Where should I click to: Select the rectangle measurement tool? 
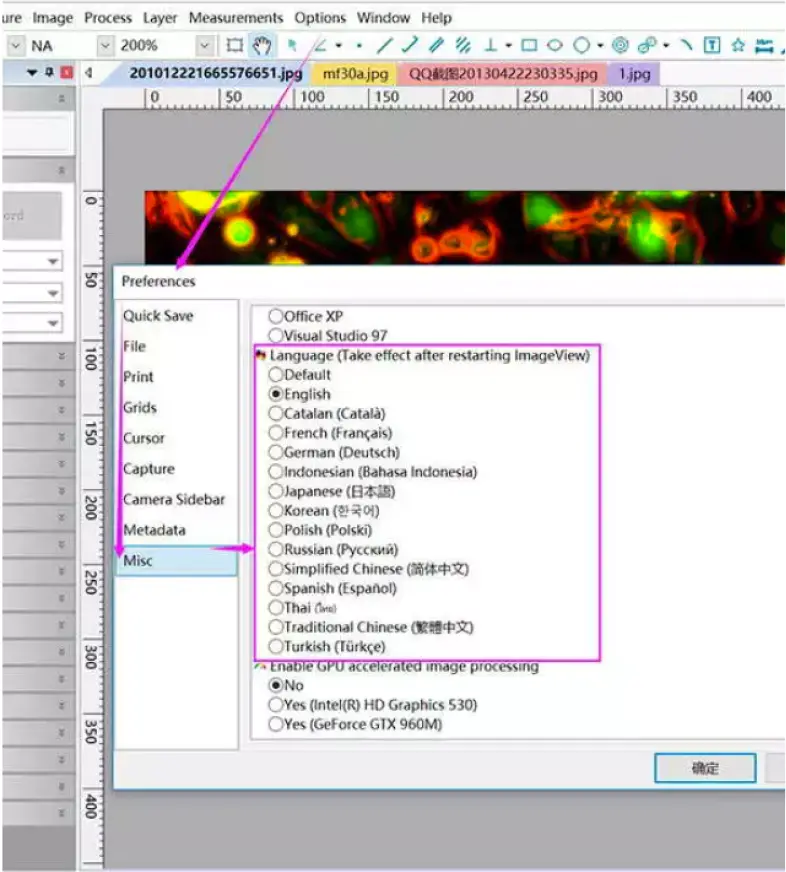click(529, 45)
